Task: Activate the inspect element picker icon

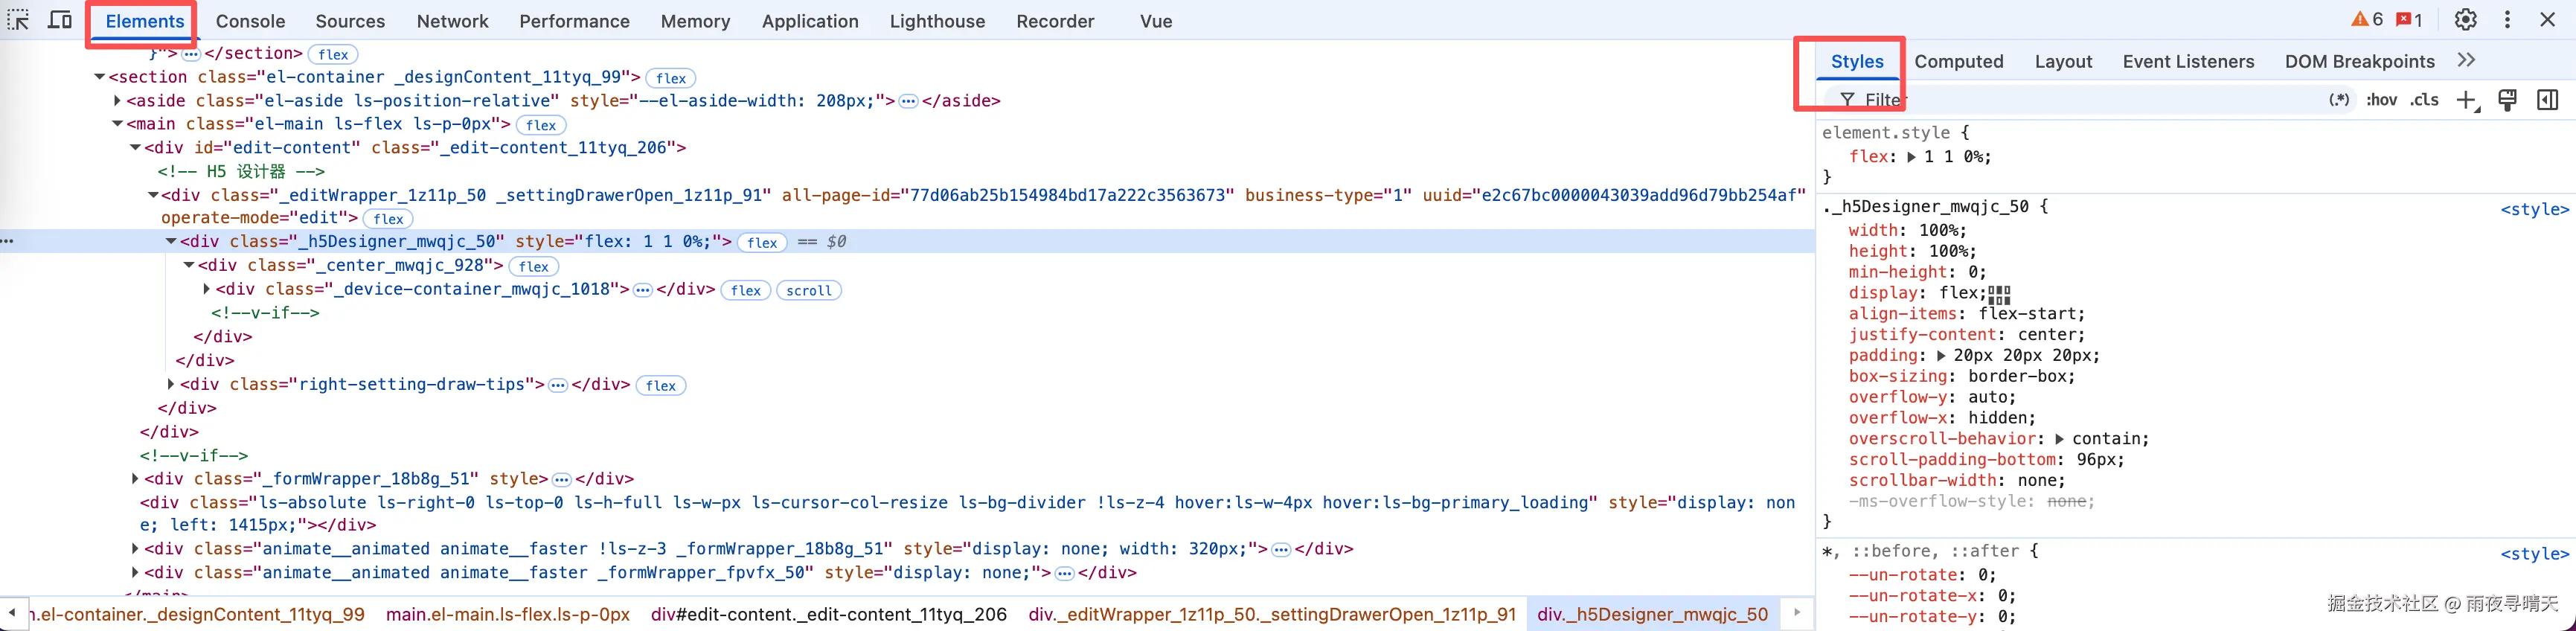Action: point(19,20)
